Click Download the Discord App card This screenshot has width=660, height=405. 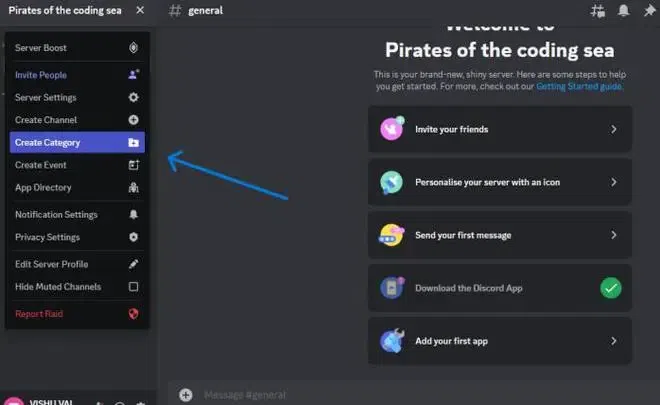[500, 288]
